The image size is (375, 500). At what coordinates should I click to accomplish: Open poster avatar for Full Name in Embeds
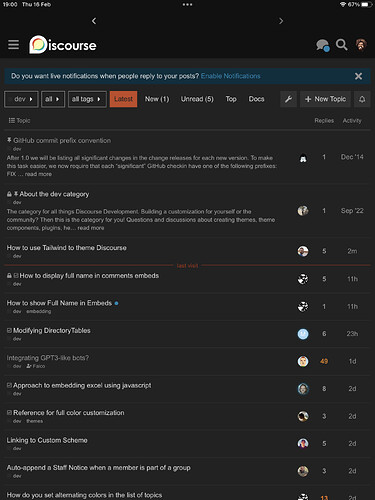303,306
